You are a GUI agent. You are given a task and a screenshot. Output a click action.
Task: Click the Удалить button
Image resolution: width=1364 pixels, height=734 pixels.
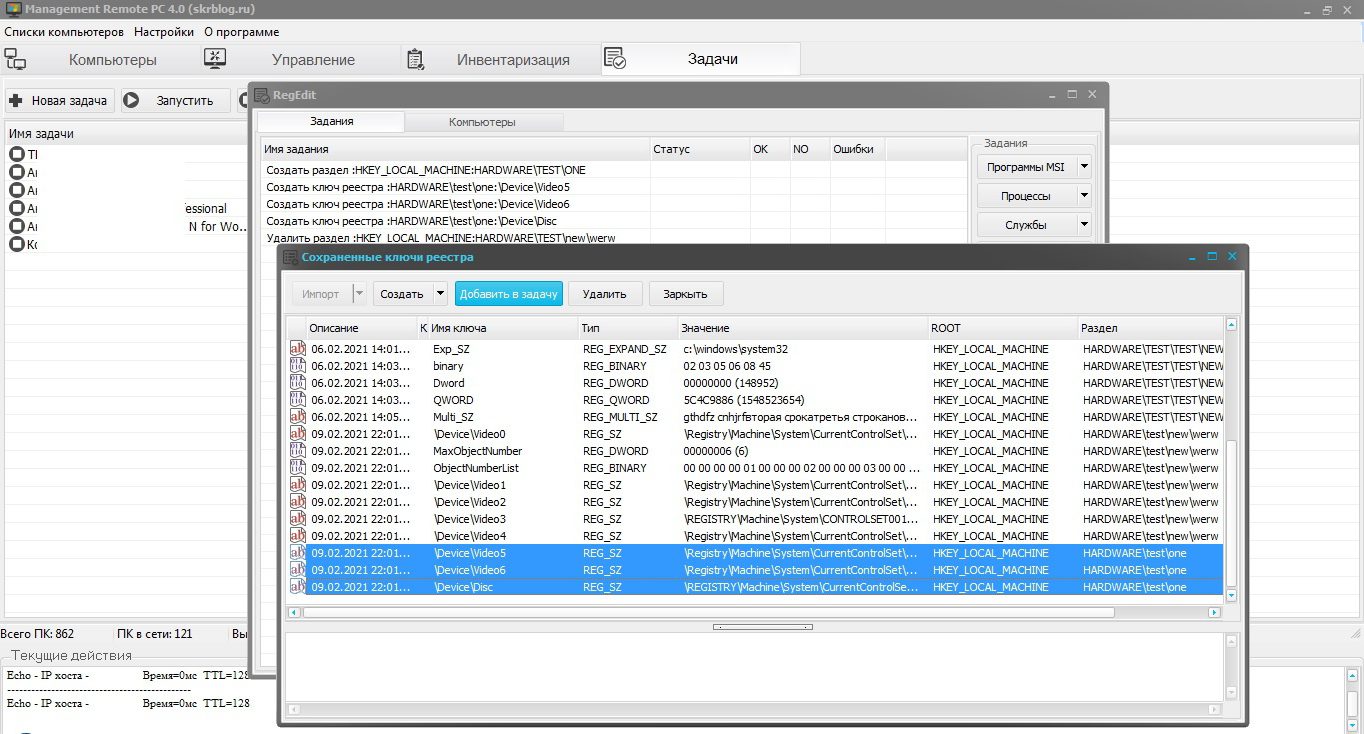(604, 294)
